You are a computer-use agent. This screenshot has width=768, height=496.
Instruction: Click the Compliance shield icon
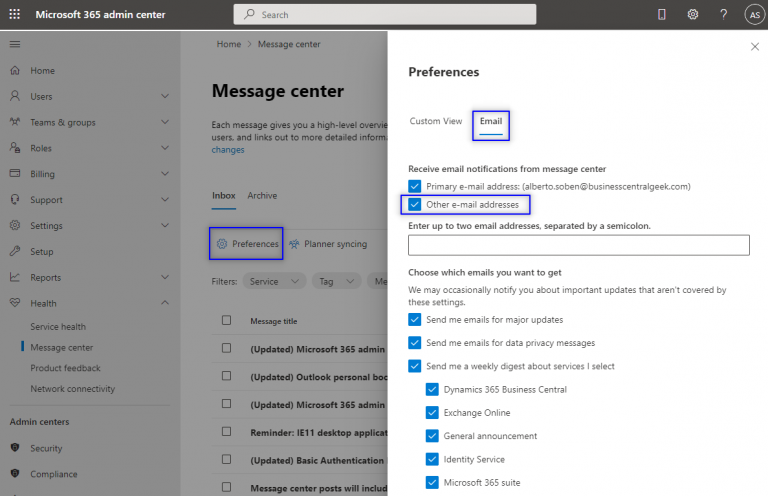click(x=15, y=473)
